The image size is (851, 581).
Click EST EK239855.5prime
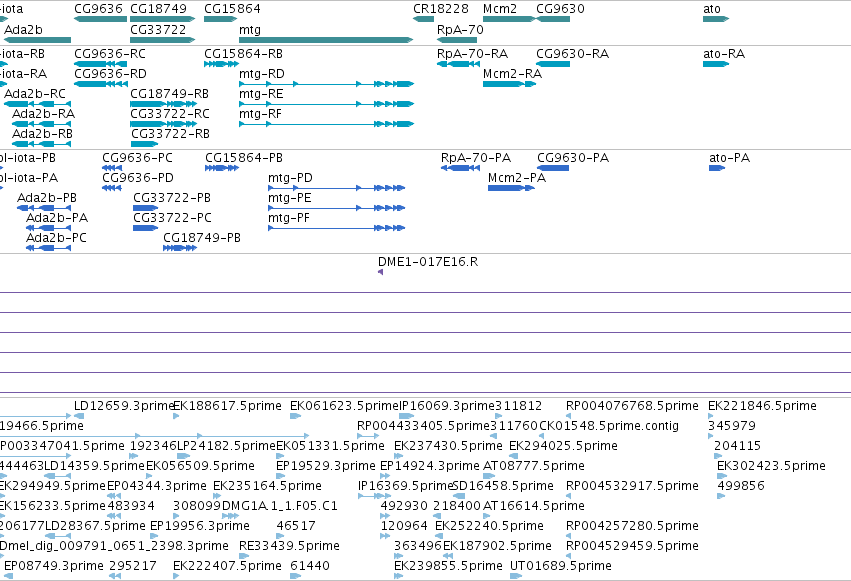point(398,576)
